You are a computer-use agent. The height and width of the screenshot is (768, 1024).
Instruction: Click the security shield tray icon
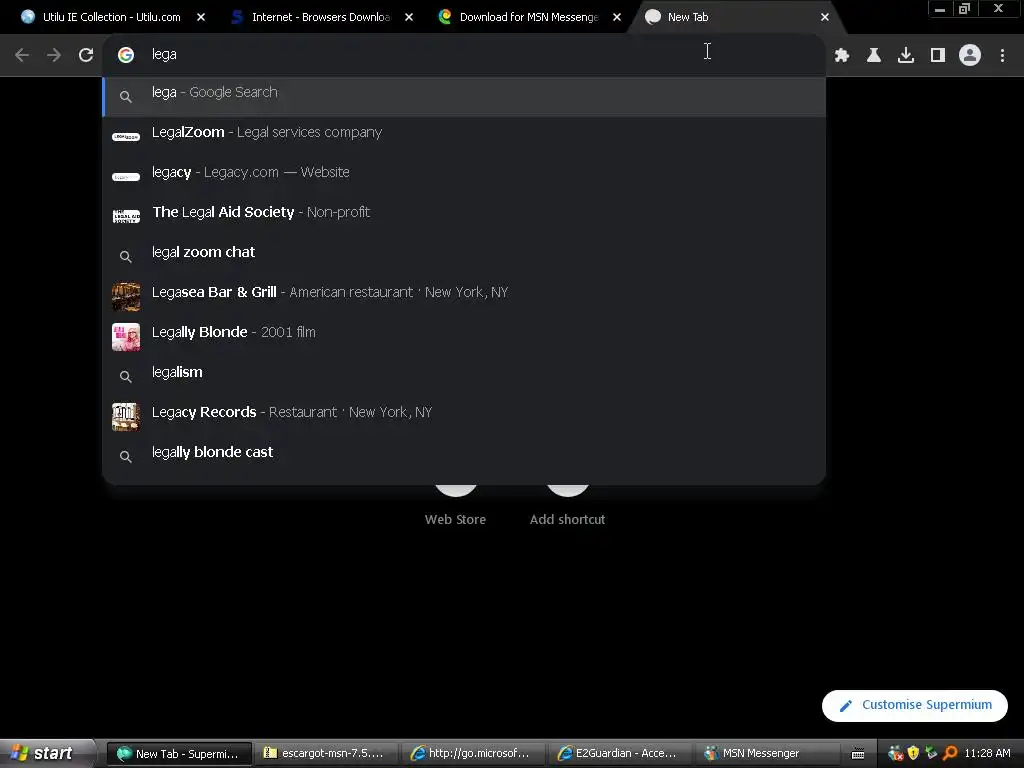pos(913,753)
